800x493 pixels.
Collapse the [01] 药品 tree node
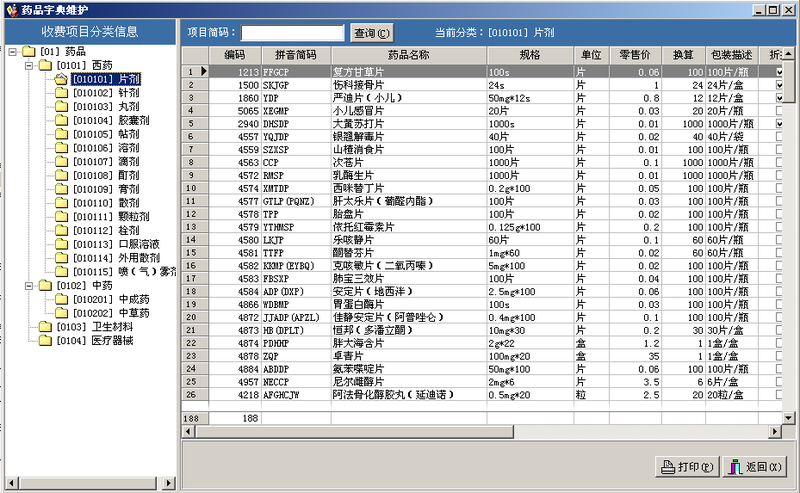13,51
